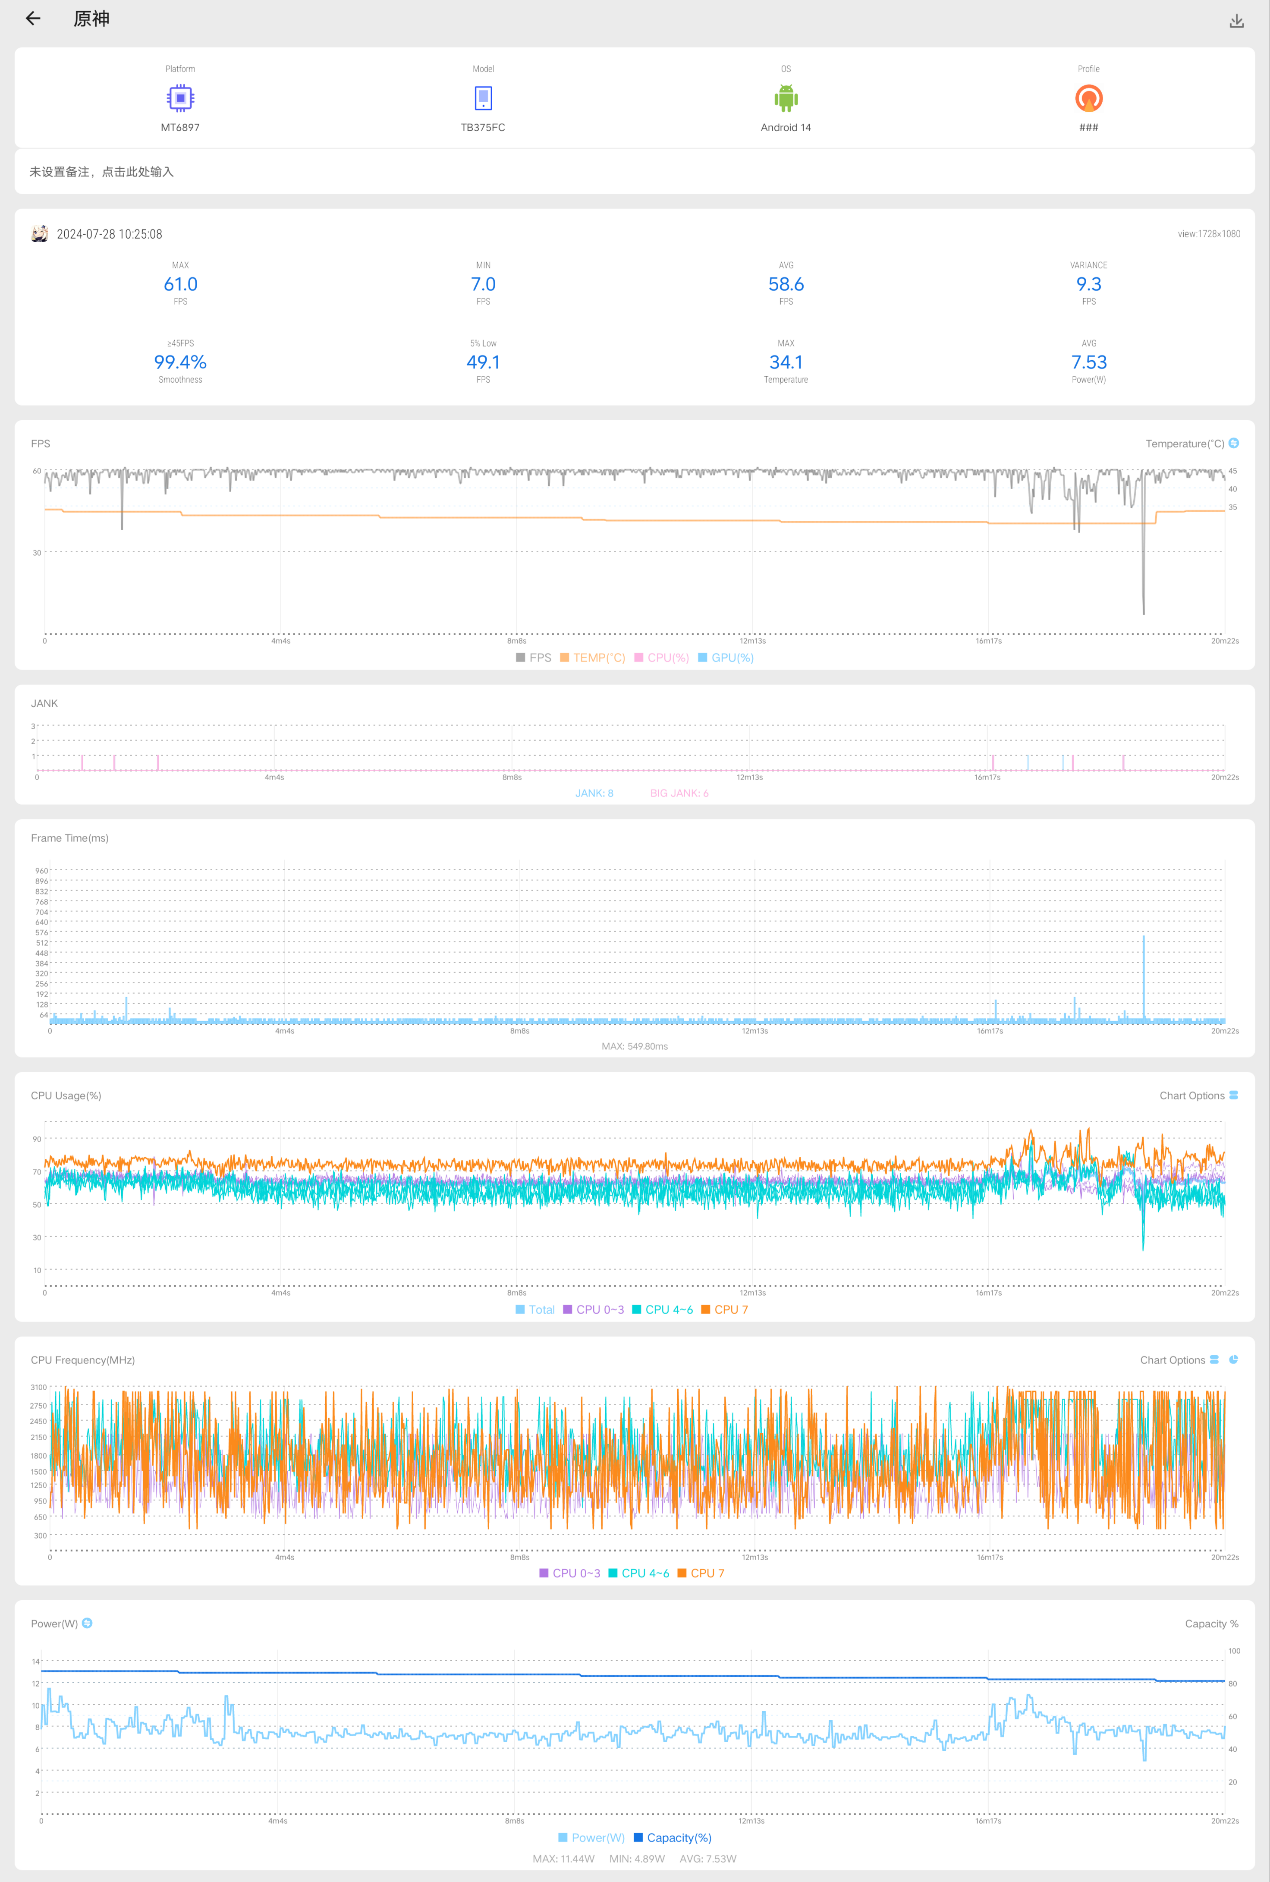The height and width of the screenshot is (1882, 1270).
Task: Toggle the Capacity(%) legend entry
Action: tap(673, 1838)
